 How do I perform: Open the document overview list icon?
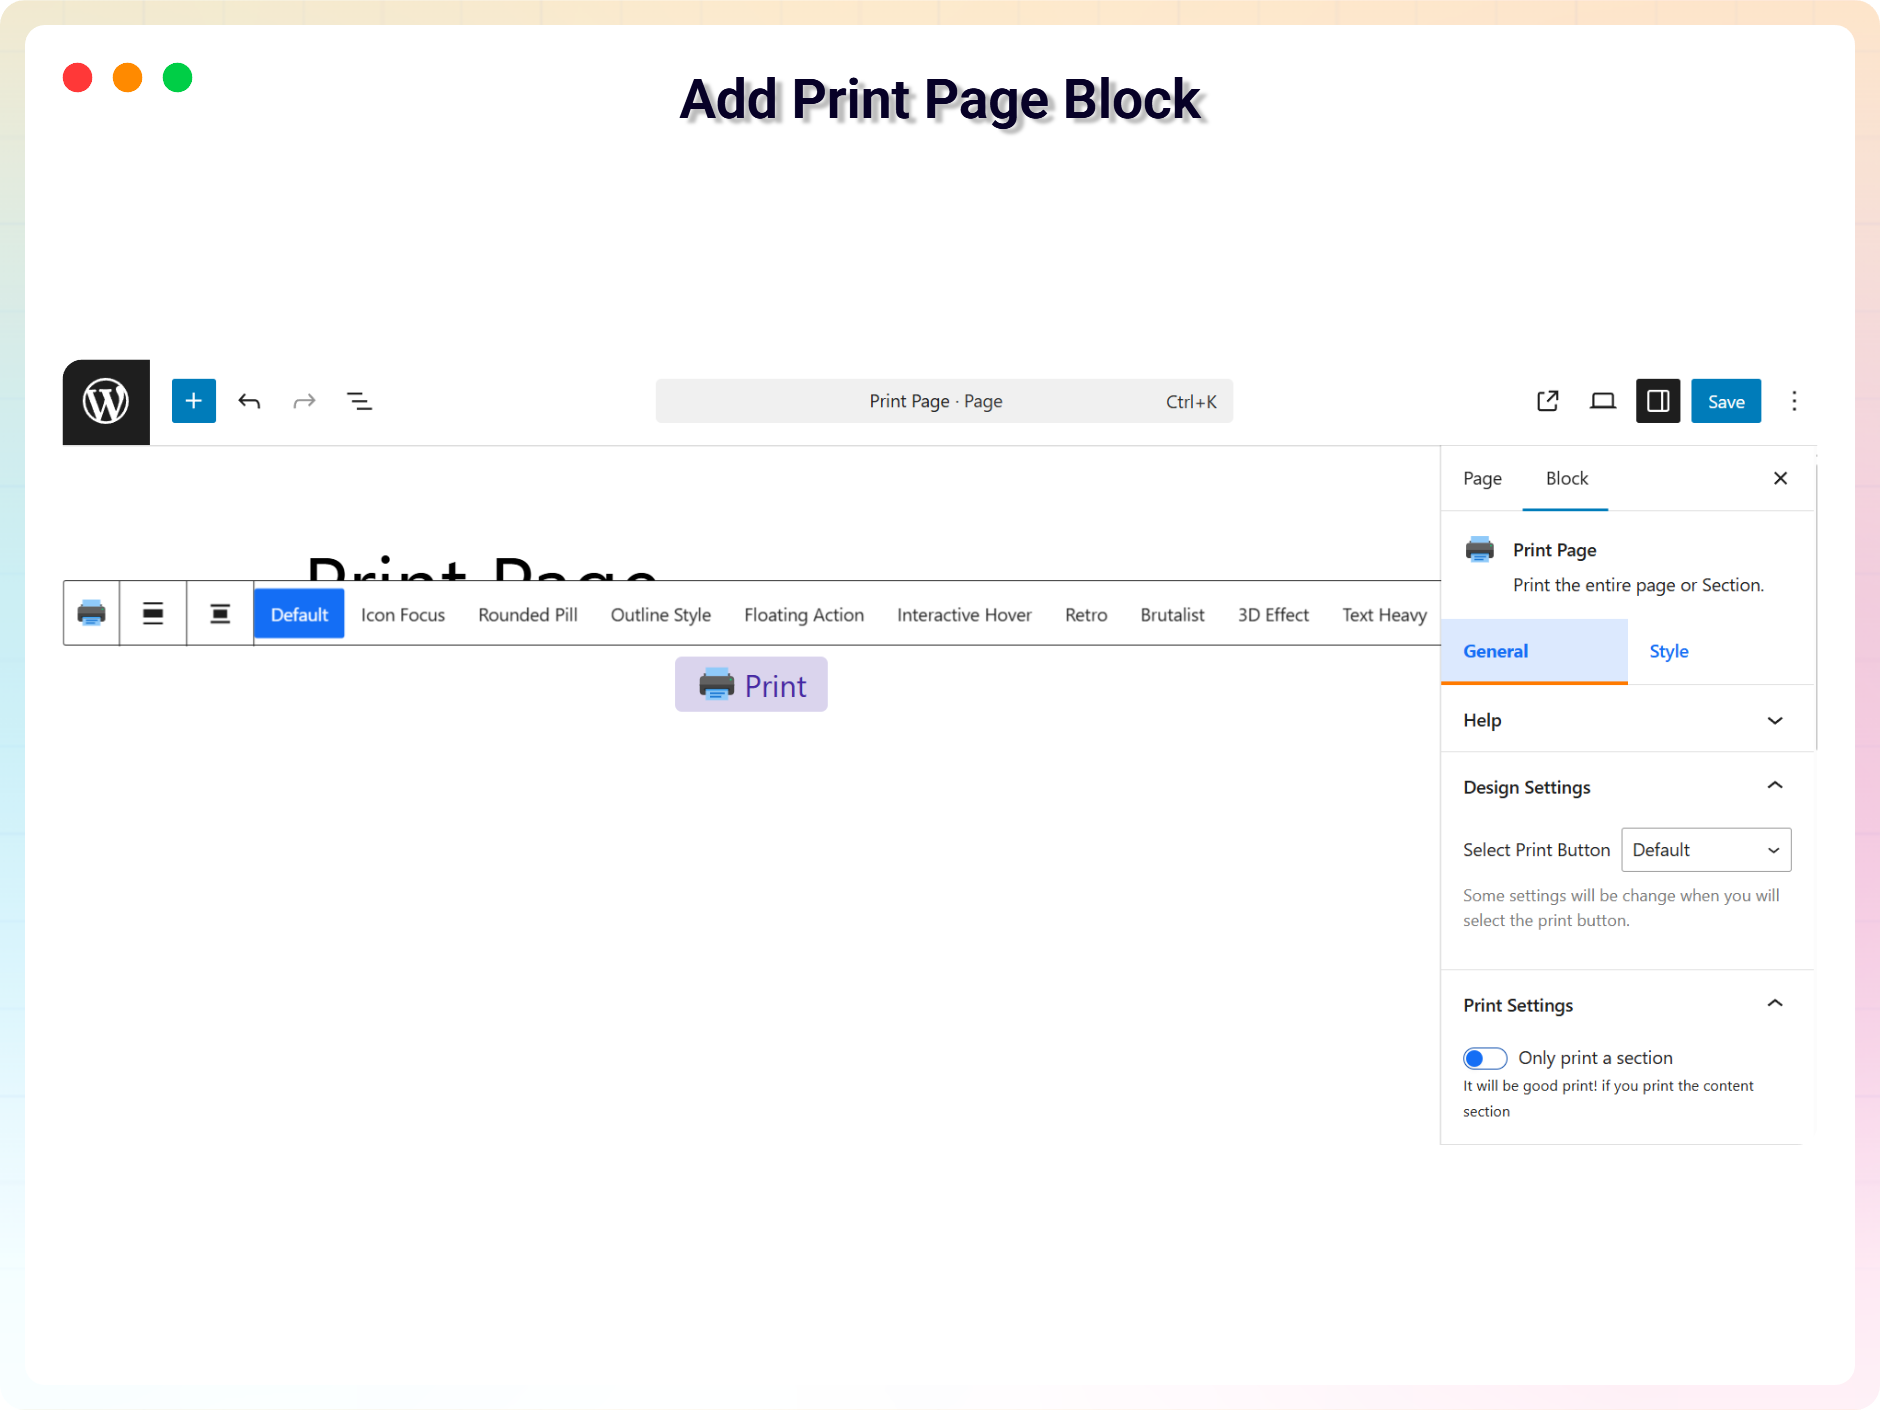(x=359, y=401)
